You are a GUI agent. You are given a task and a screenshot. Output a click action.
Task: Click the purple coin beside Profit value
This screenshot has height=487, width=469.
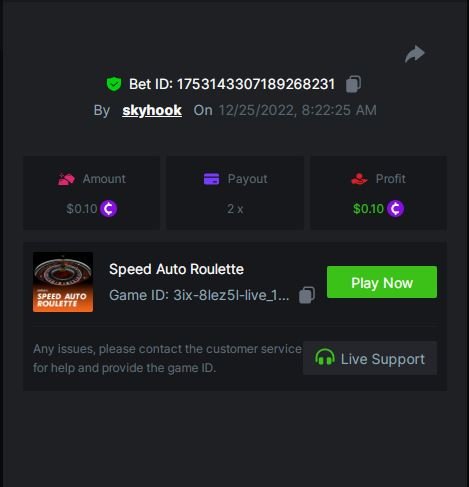[x=396, y=209]
